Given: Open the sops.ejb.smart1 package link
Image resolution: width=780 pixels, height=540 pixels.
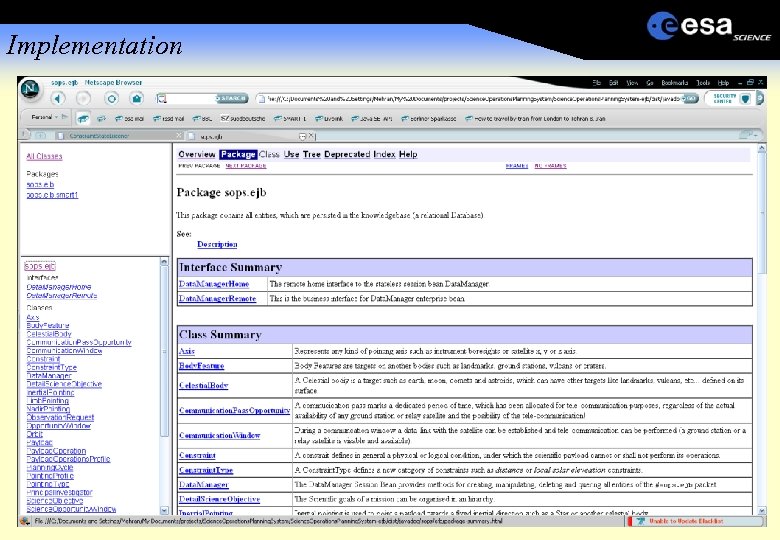Looking at the screenshot, I should click(52, 195).
